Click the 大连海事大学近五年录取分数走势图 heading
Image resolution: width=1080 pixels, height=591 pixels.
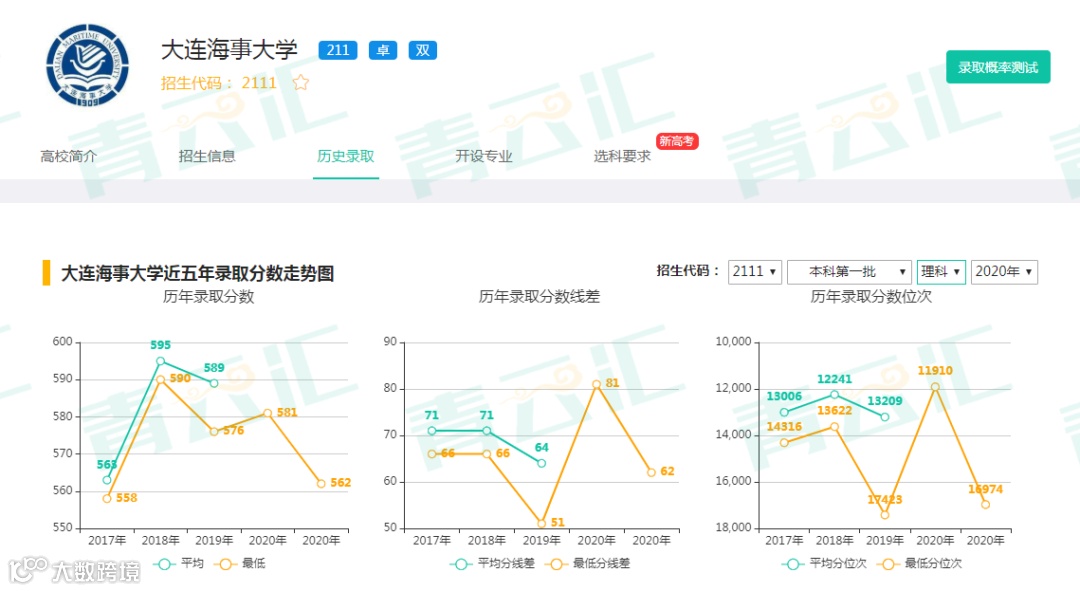[198, 273]
